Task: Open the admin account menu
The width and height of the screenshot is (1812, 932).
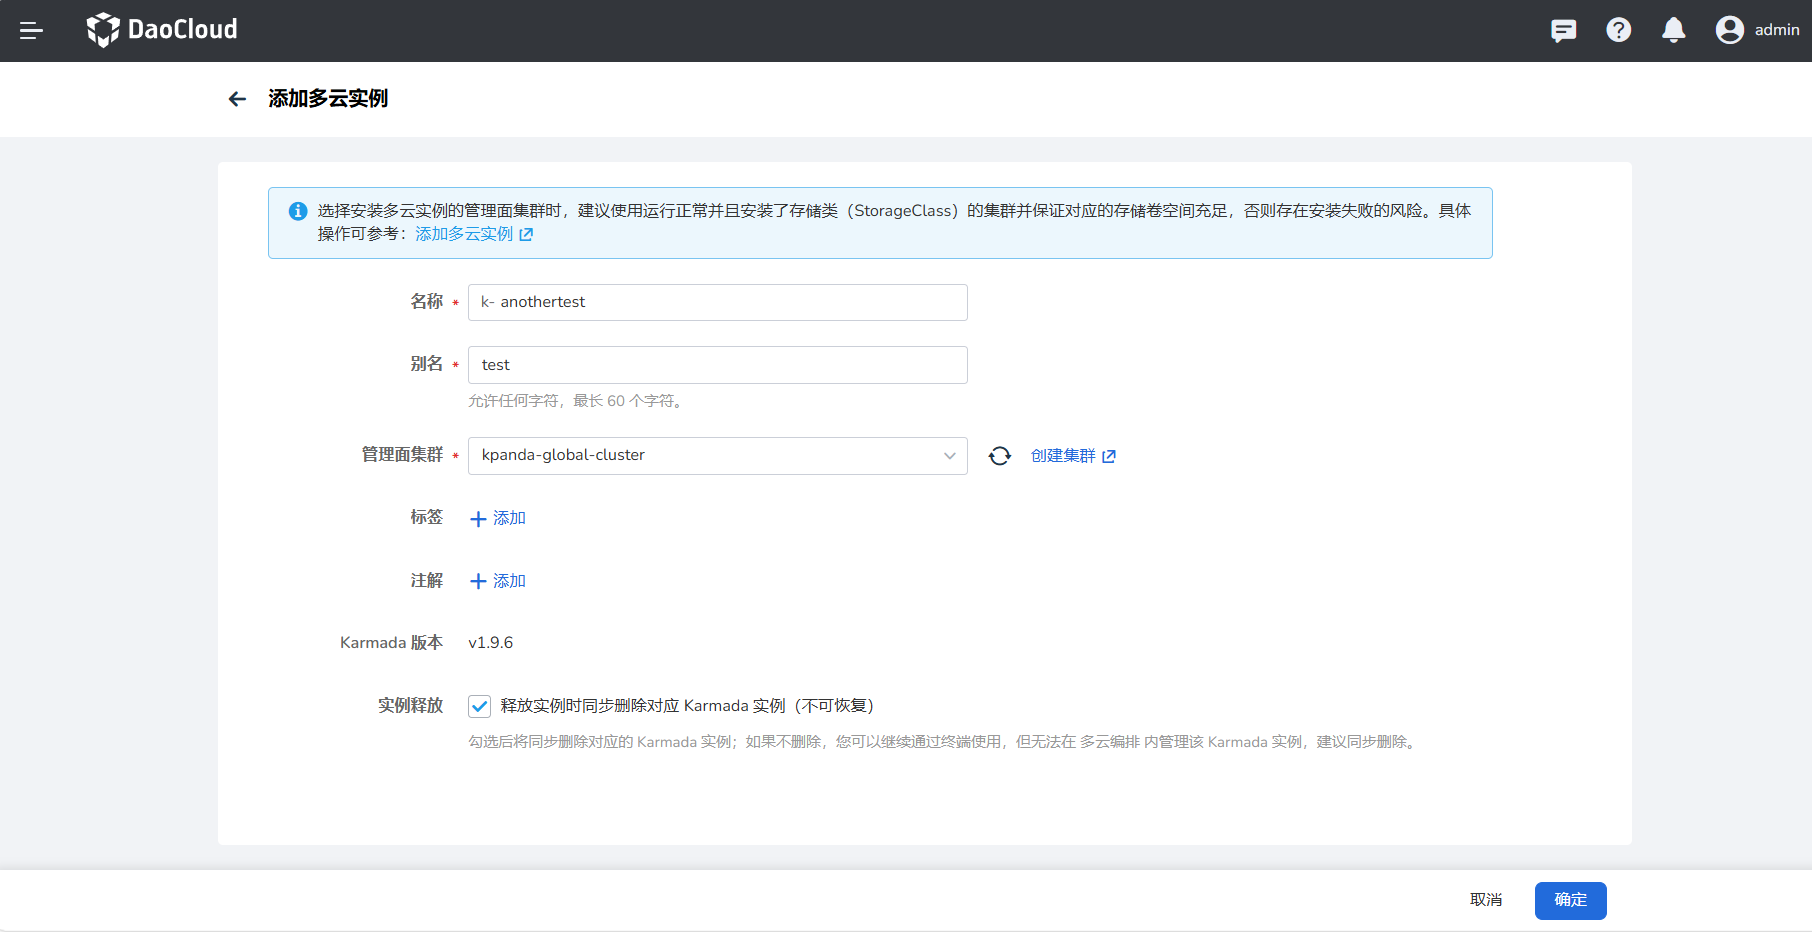Action: pos(1776,31)
